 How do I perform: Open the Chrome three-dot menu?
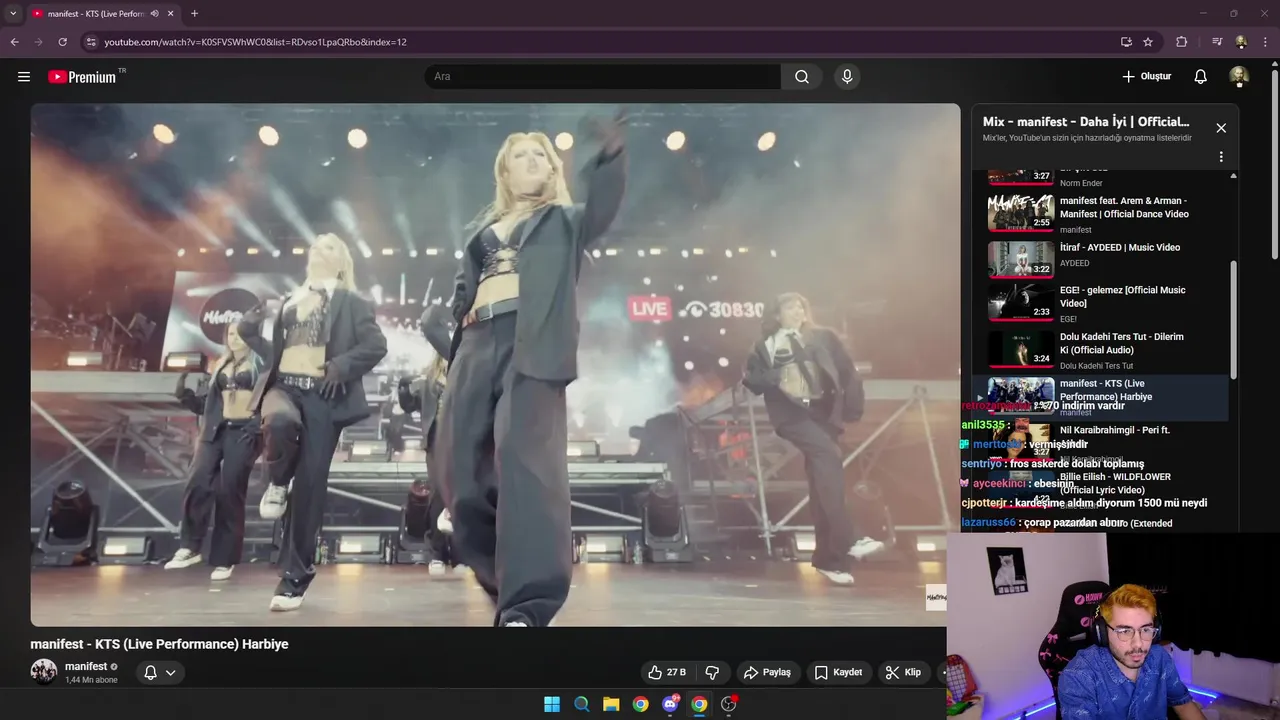click(1266, 42)
